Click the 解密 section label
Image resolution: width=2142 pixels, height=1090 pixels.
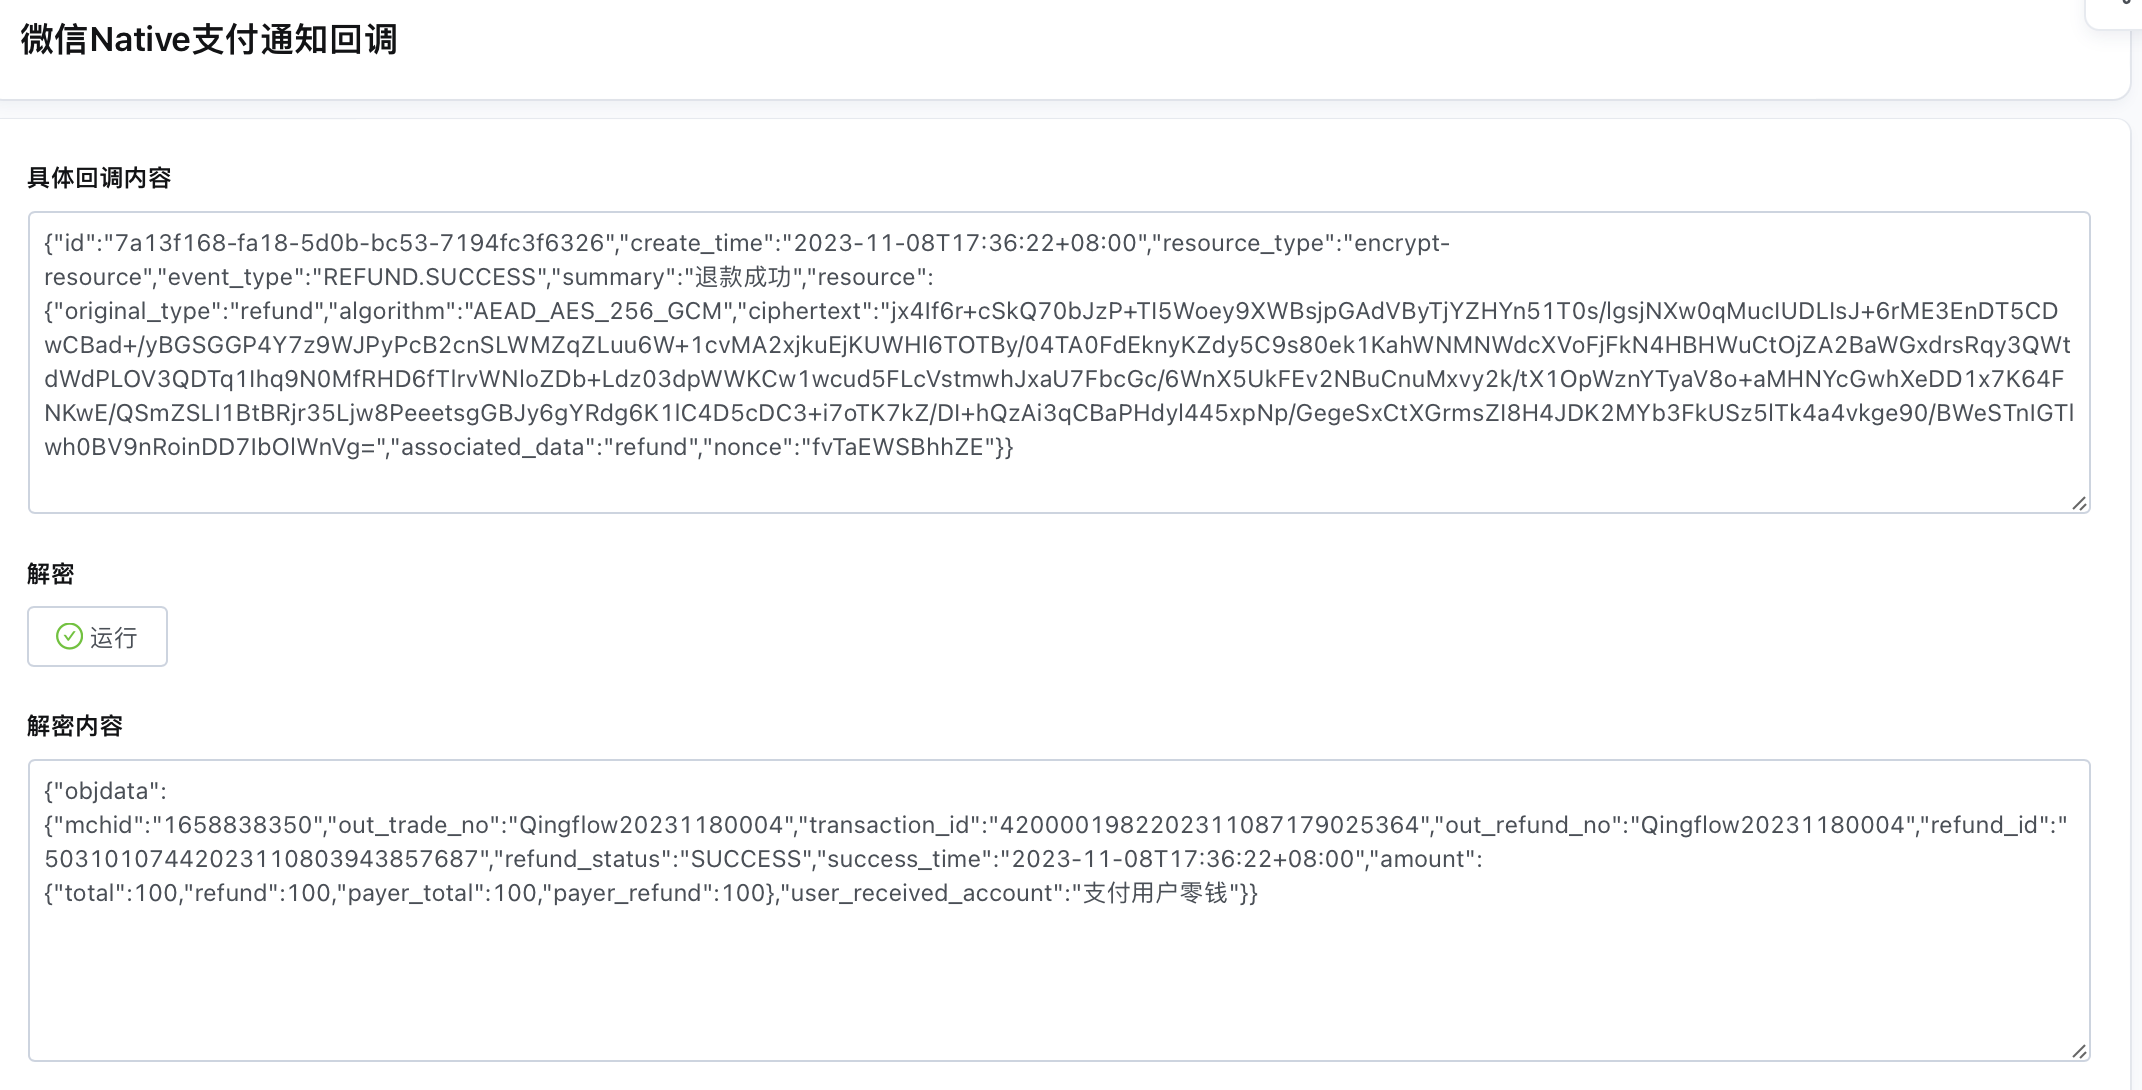(x=51, y=574)
